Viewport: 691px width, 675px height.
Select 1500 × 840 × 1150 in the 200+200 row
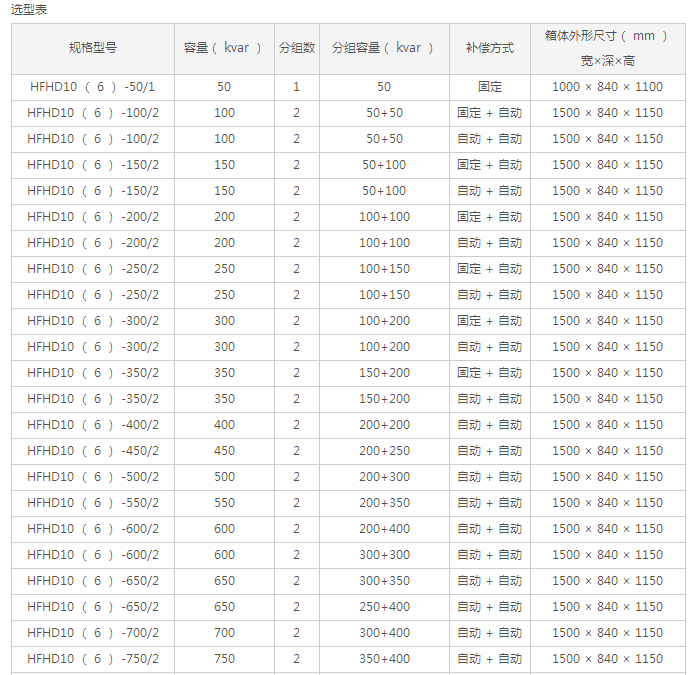click(x=607, y=425)
